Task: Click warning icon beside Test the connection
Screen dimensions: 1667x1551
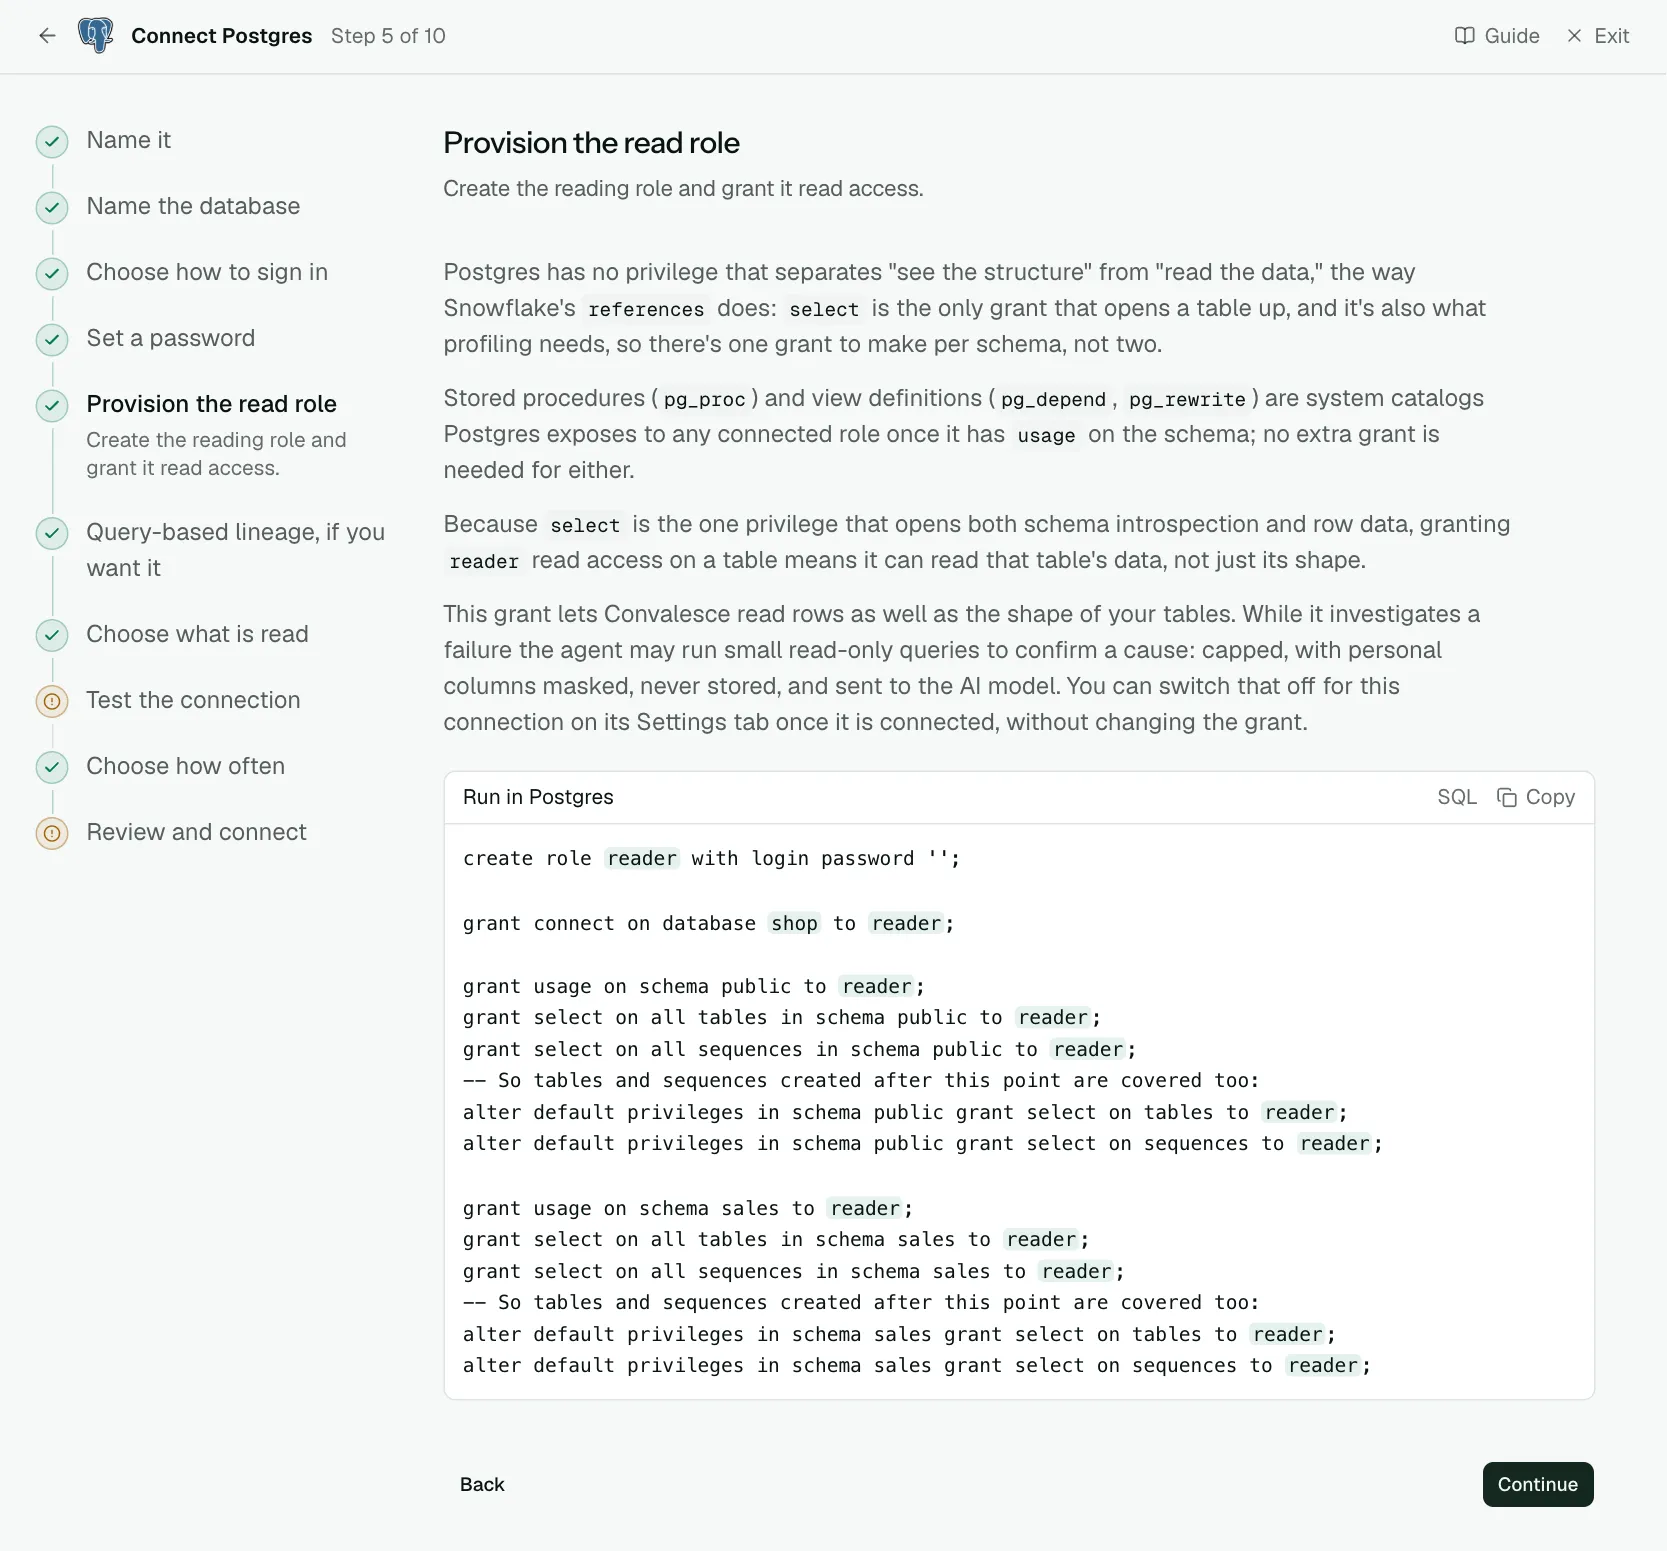Action: (52, 702)
